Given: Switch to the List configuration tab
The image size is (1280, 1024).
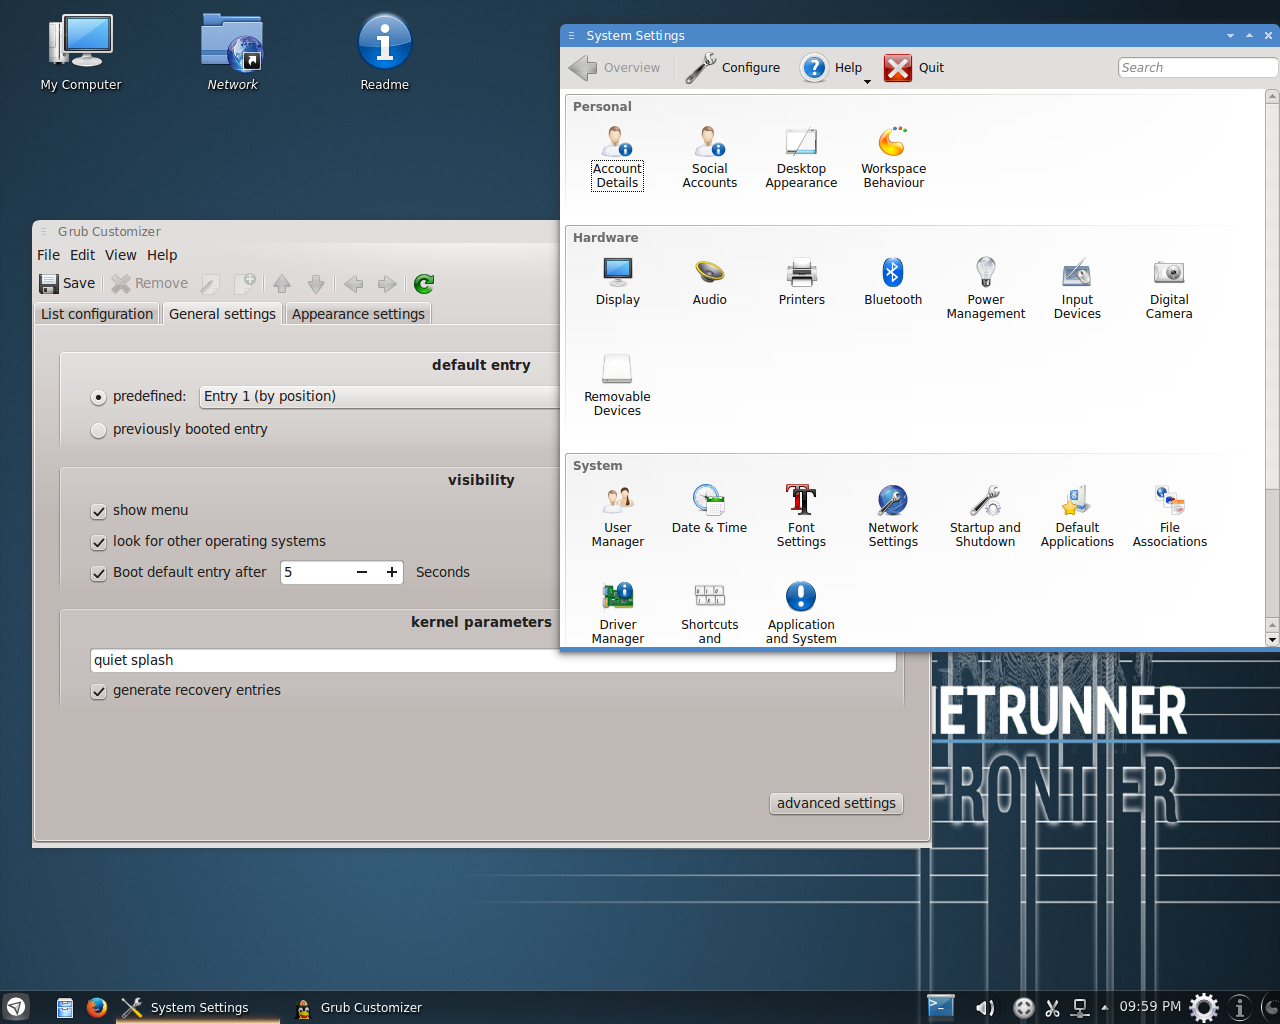Looking at the screenshot, I should point(97,314).
